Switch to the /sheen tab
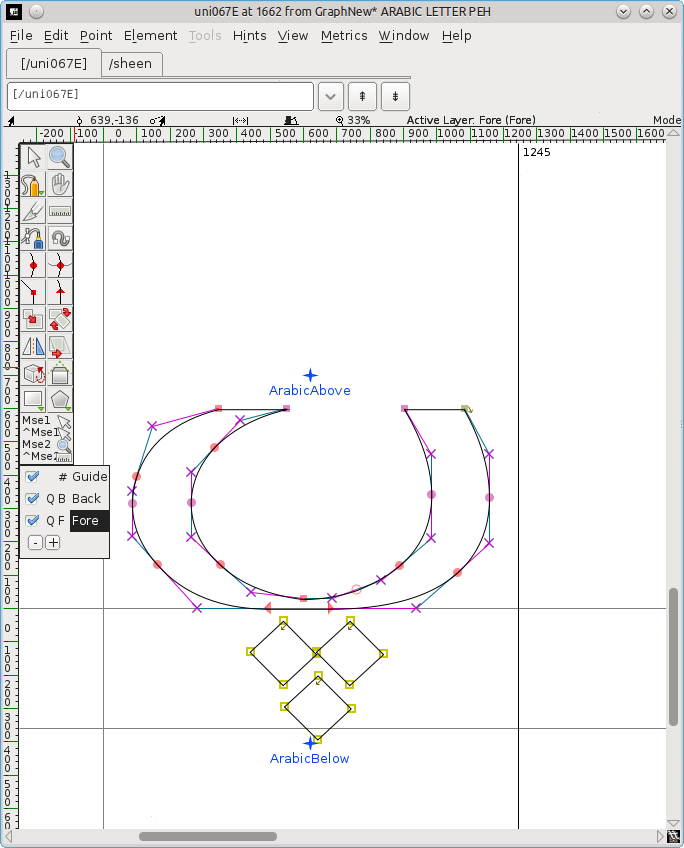The width and height of the screenshot is (684, 848). click(130, 64)
